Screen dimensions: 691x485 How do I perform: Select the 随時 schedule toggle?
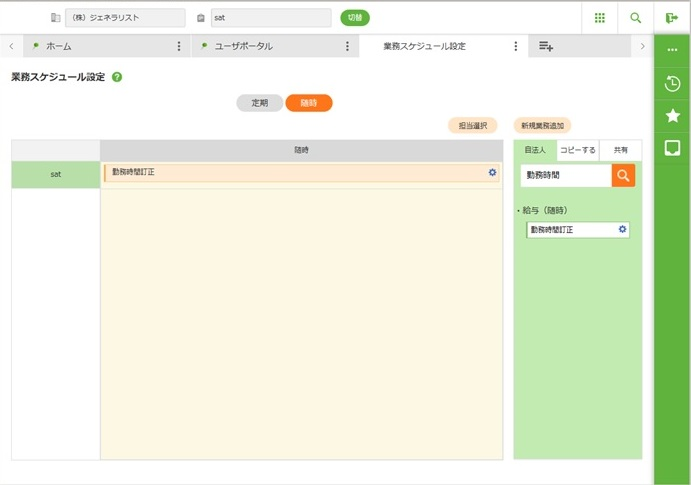pyautogui.click(x=309, y=103)
